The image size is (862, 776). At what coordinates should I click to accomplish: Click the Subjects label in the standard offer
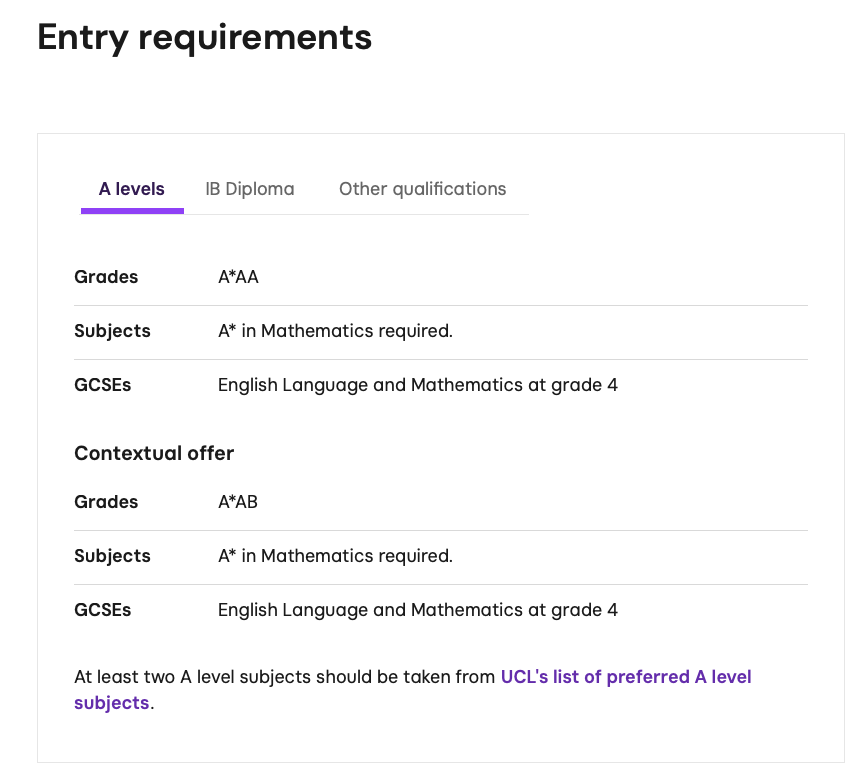click(x=112, y=331)
